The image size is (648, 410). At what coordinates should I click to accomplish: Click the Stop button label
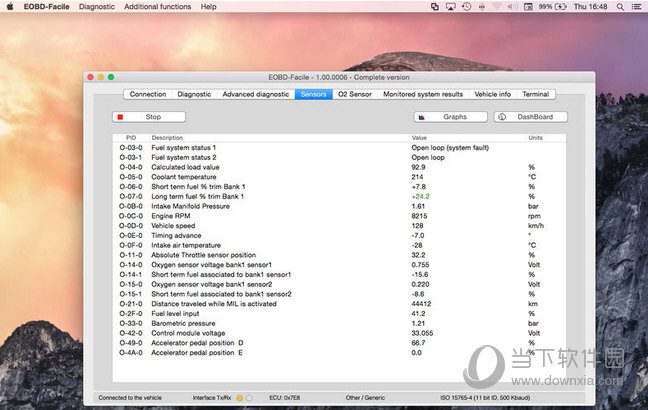153,117
